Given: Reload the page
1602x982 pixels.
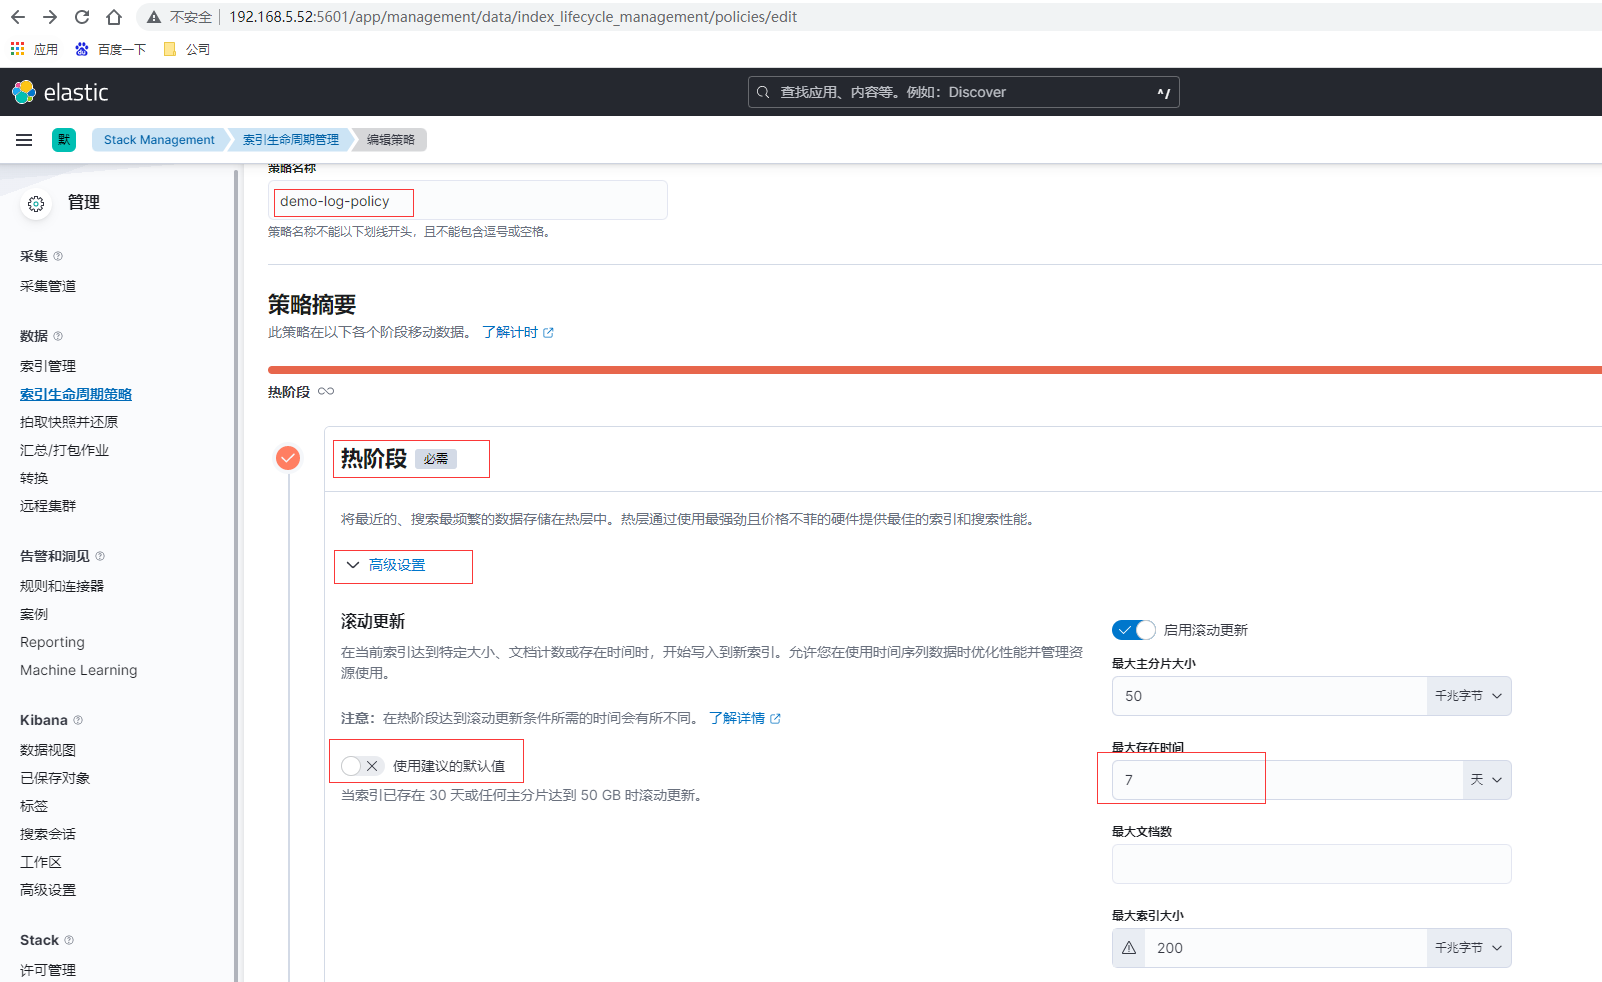Looking at the screenshot, I should coord(82,17).
